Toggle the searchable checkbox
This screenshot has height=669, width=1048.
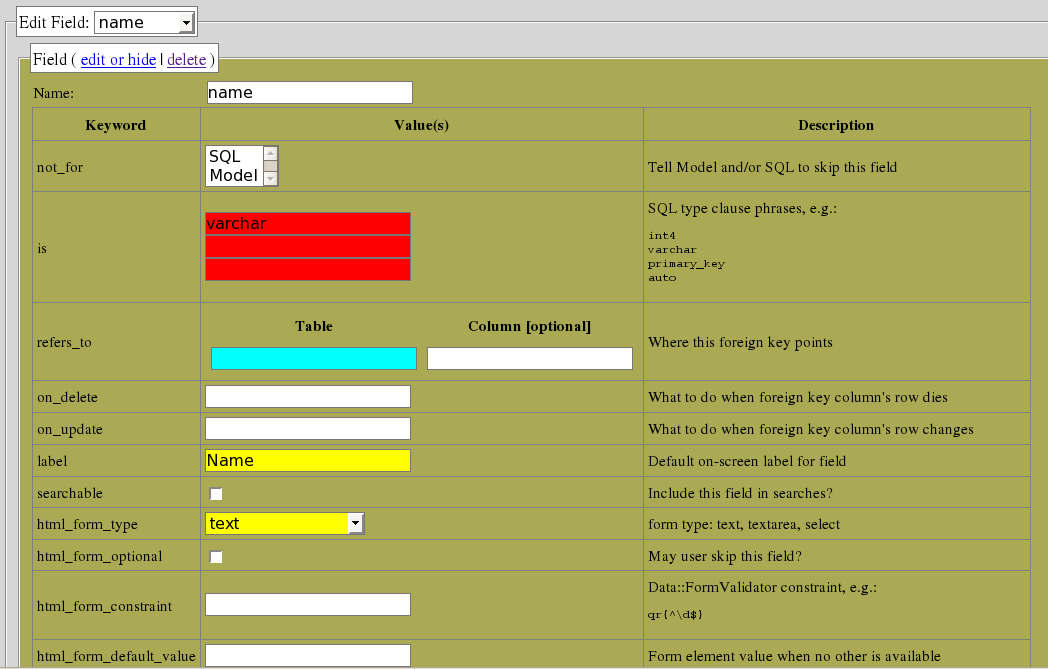pos(216,494)
